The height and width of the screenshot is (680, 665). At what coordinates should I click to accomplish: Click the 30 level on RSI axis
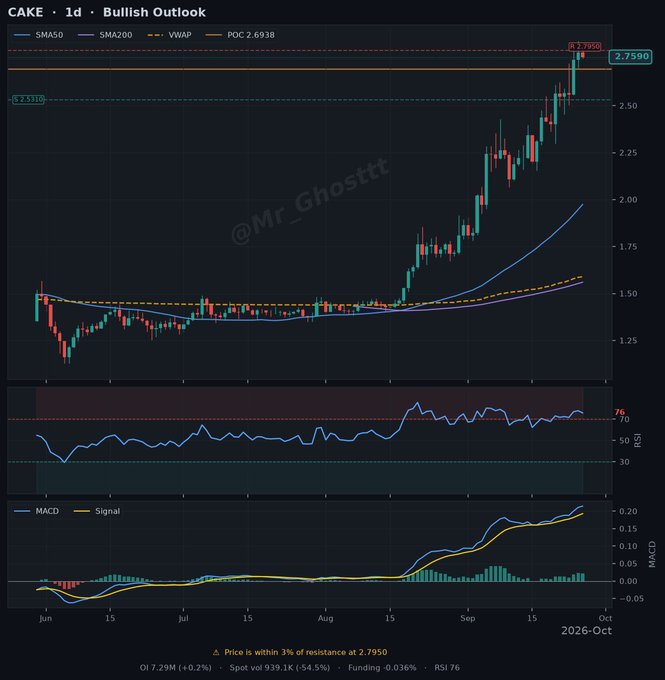coord(624,462)
